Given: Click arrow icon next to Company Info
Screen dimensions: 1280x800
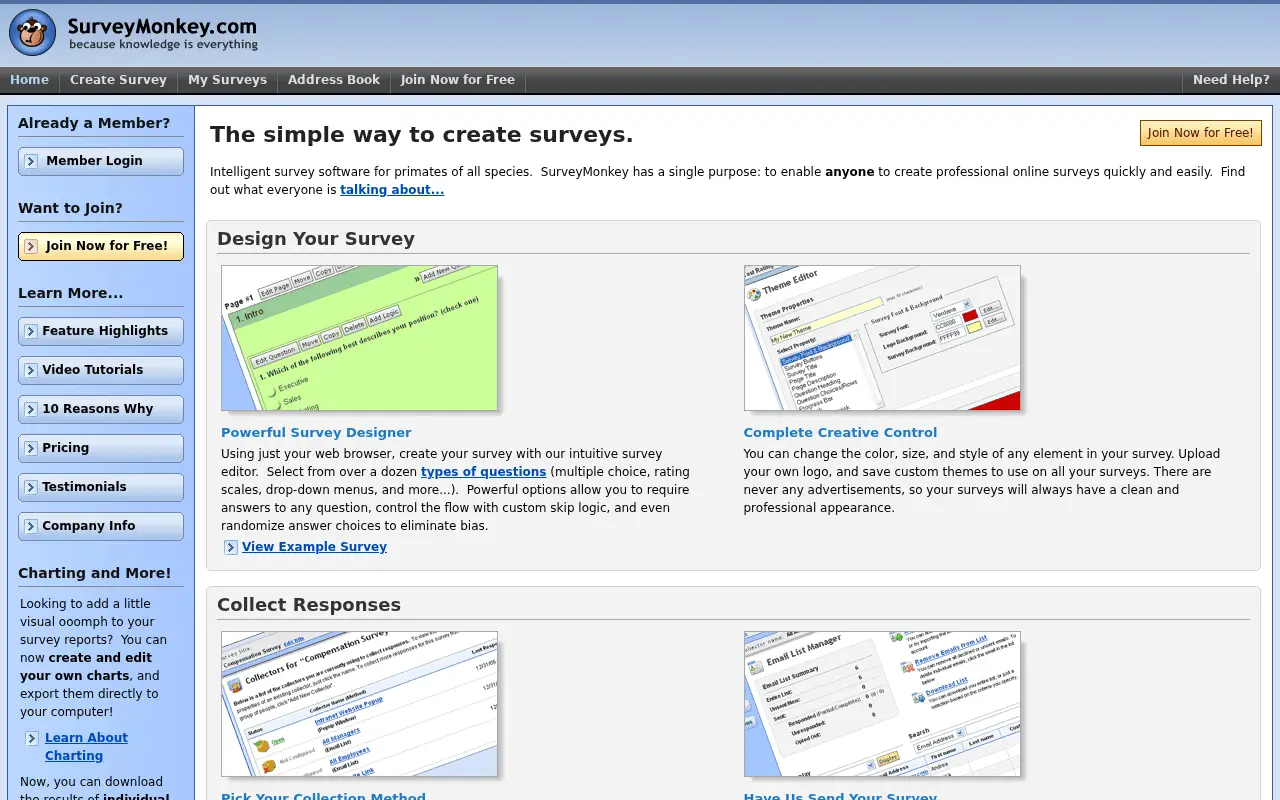Looking at the screenshot, I should click(x=30, y=526).
